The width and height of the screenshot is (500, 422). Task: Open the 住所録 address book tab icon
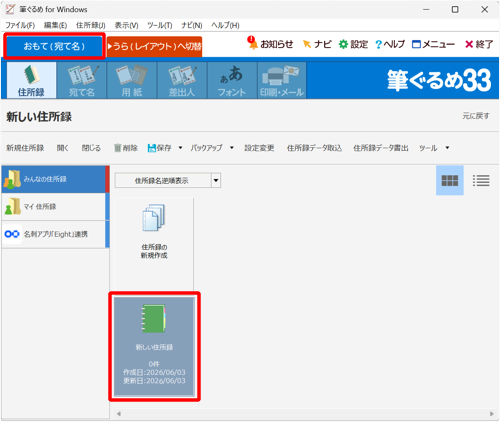point(31,80)
